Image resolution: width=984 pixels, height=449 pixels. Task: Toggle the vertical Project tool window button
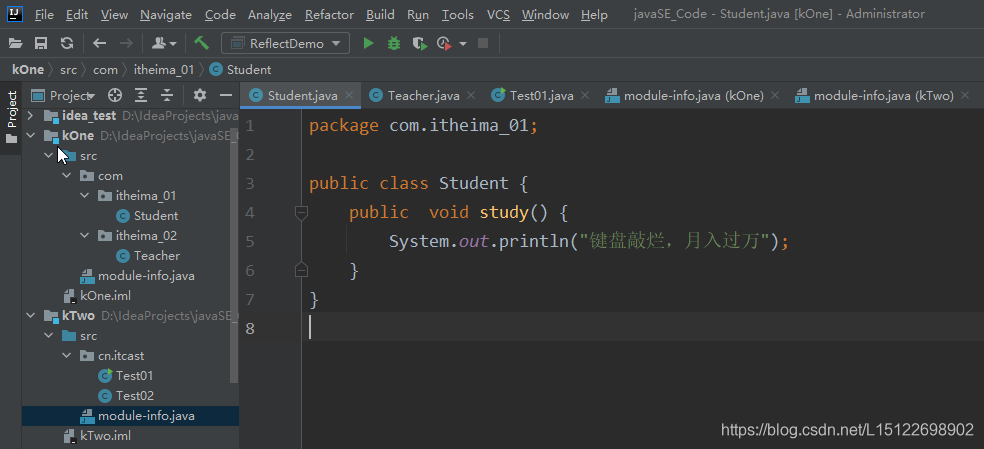pos(11,118)
